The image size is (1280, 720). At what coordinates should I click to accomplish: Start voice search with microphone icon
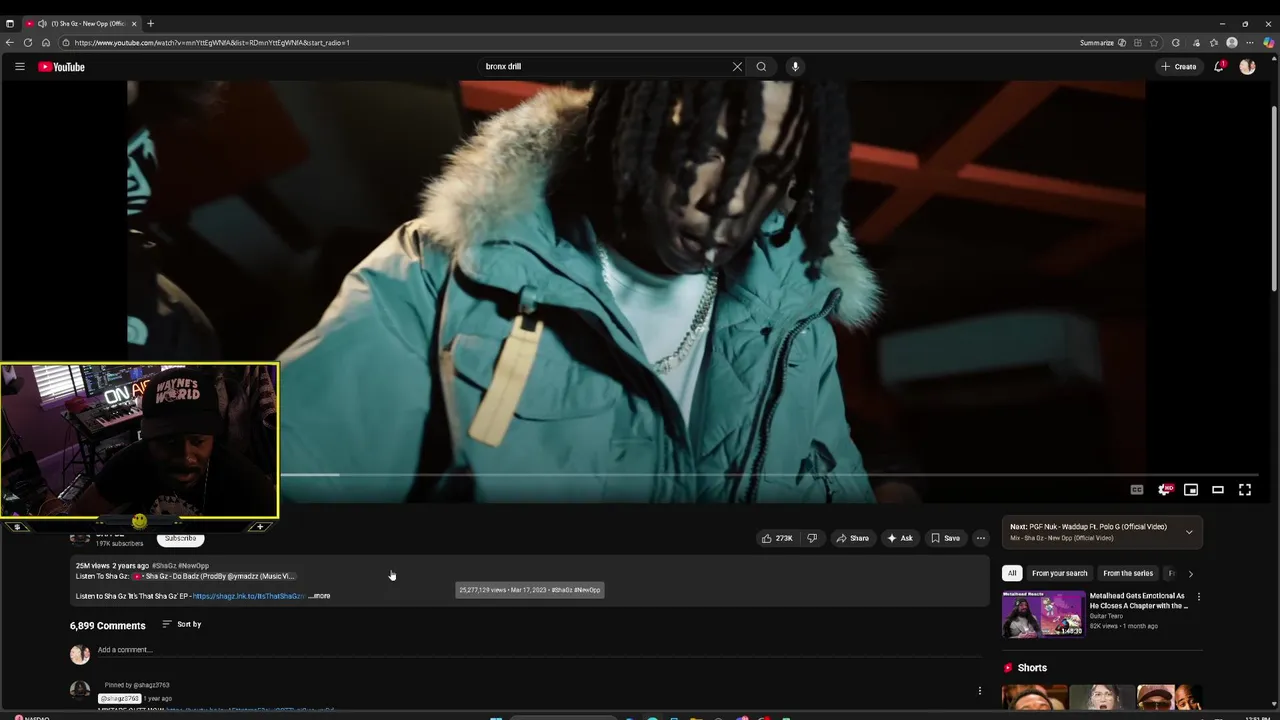click(795, 67)
